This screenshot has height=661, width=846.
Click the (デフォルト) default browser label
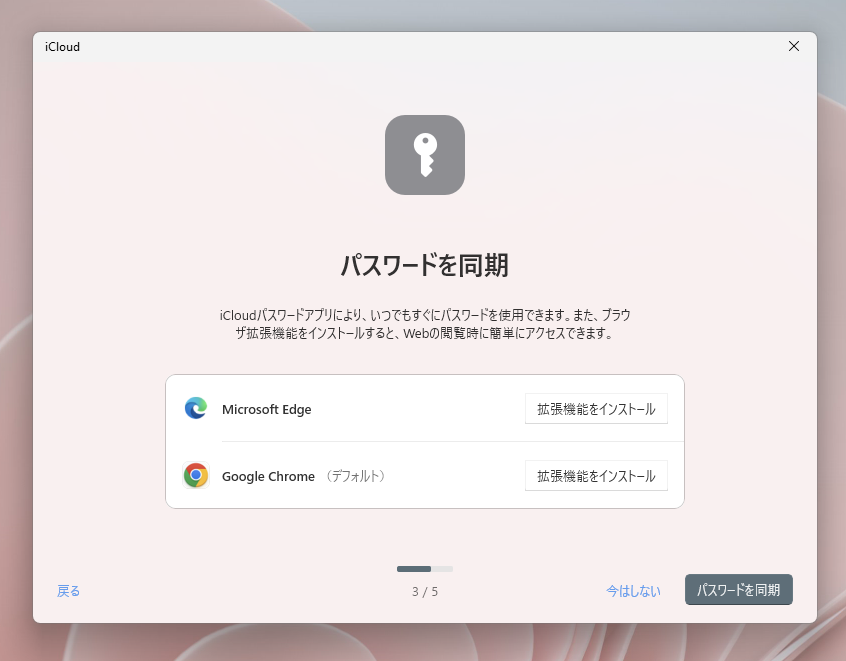tap(355, 476)
